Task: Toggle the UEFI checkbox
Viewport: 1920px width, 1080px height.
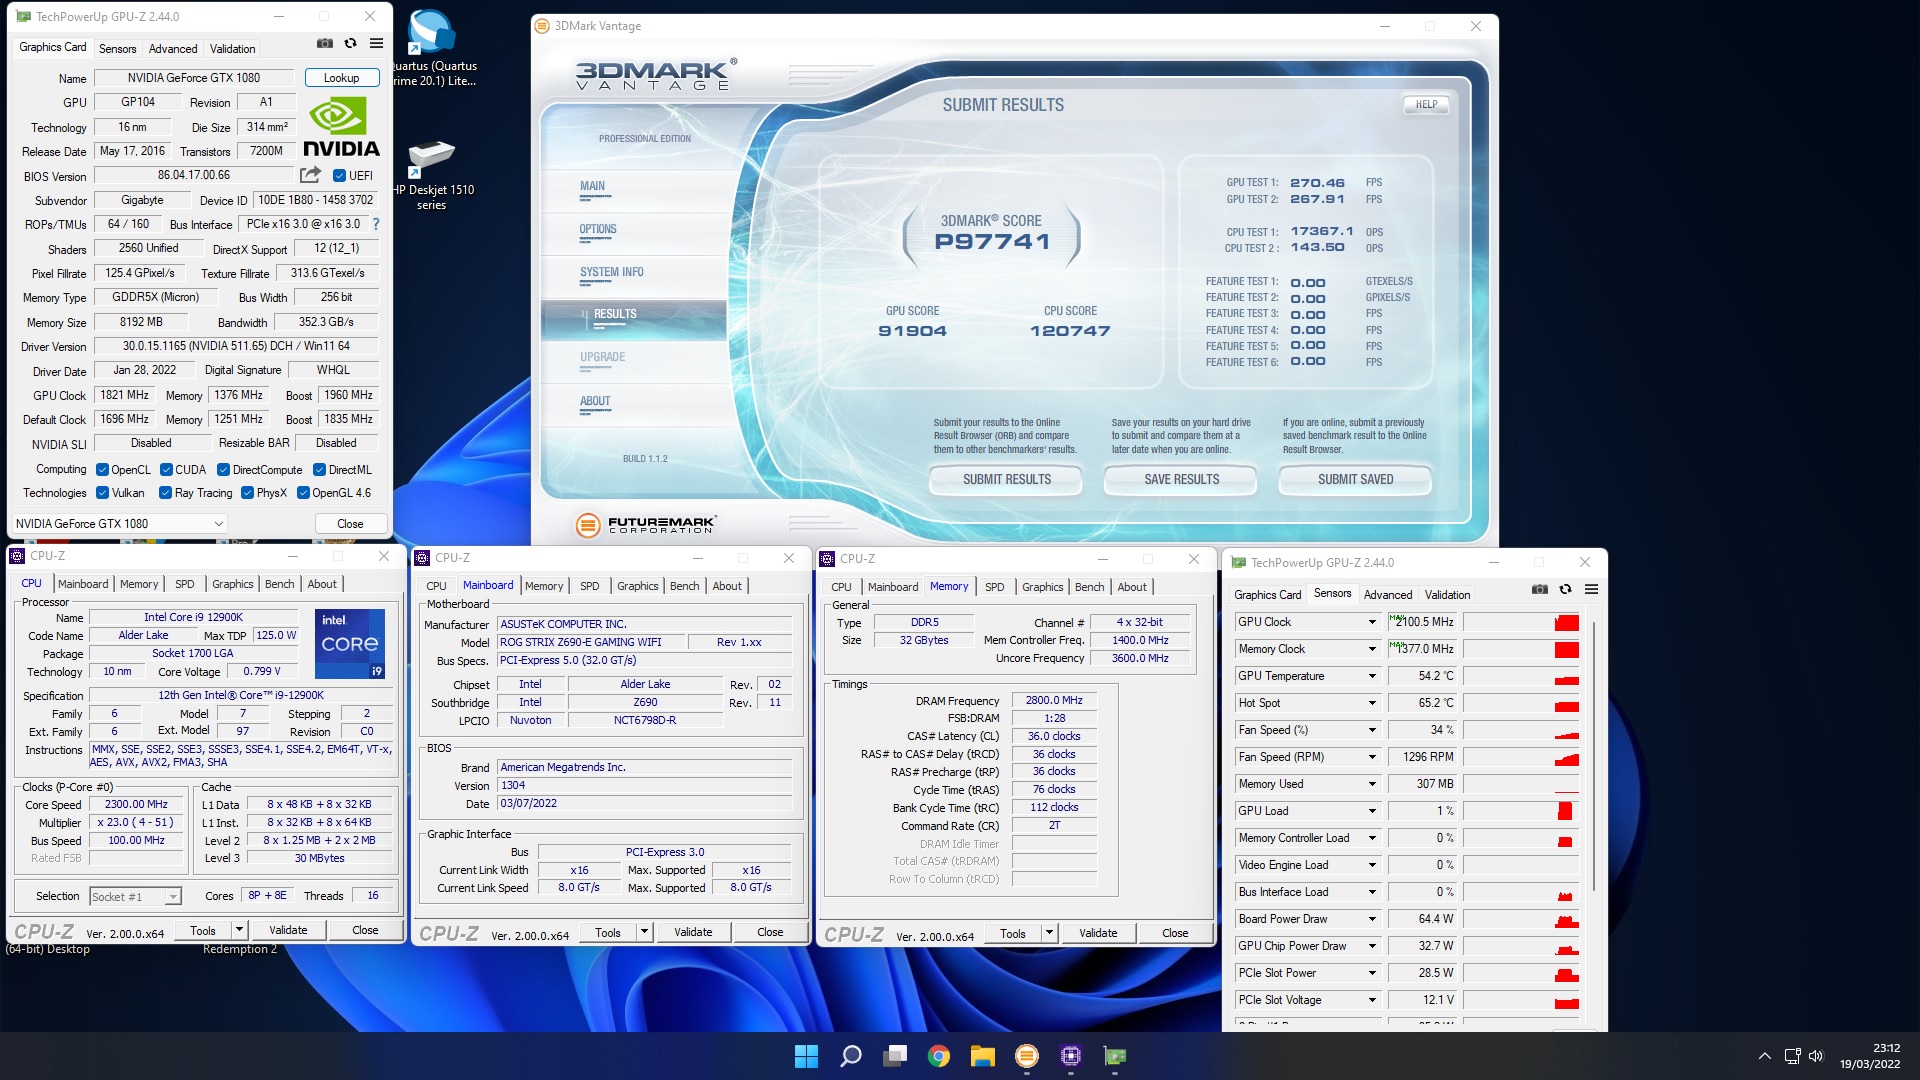Action: pos(339,175)
